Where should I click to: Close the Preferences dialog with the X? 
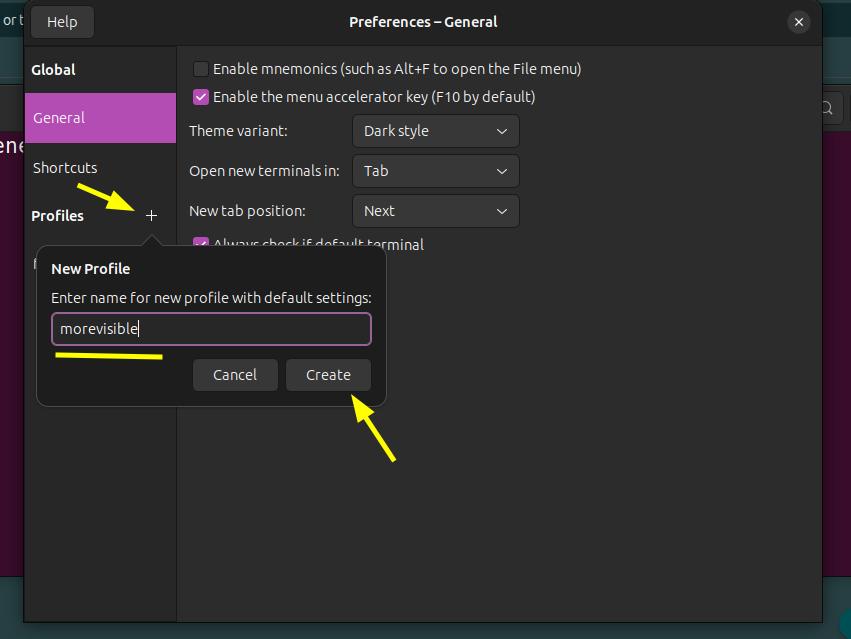[x=798, y=22]
